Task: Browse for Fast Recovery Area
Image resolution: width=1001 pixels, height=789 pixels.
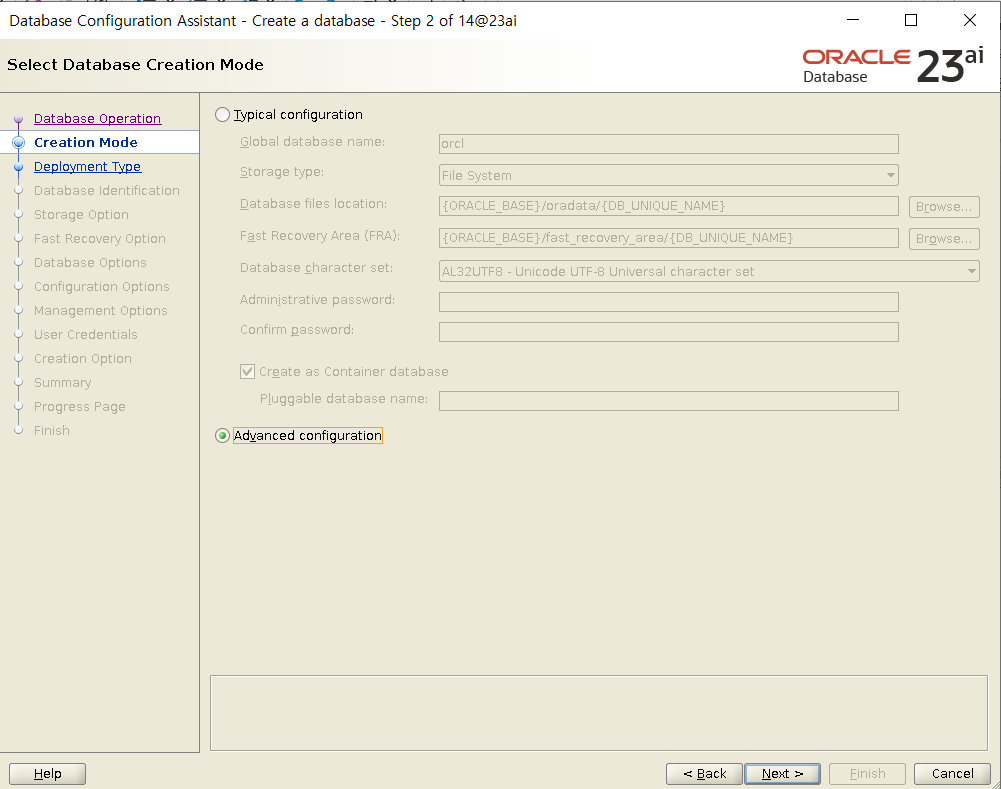Action: pyautogui.click(x=944, y=239)
